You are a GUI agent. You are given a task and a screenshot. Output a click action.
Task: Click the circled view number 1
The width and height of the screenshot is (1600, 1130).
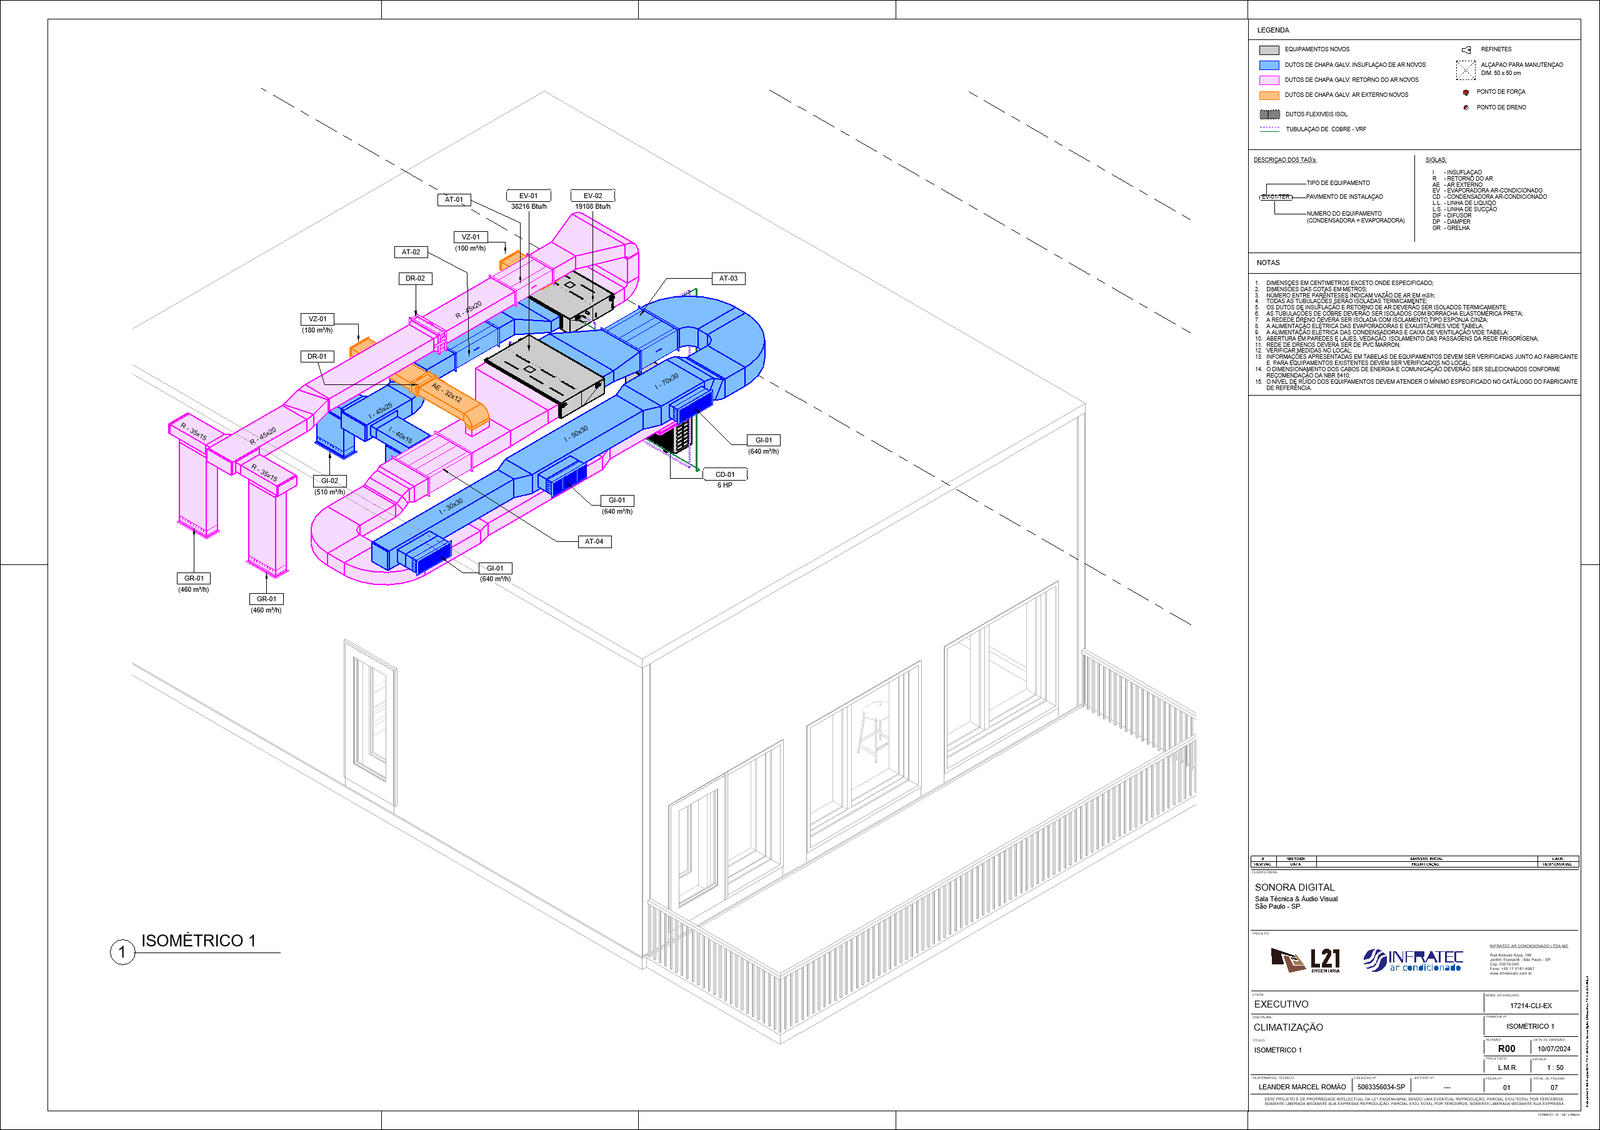[x=122, y=952]
